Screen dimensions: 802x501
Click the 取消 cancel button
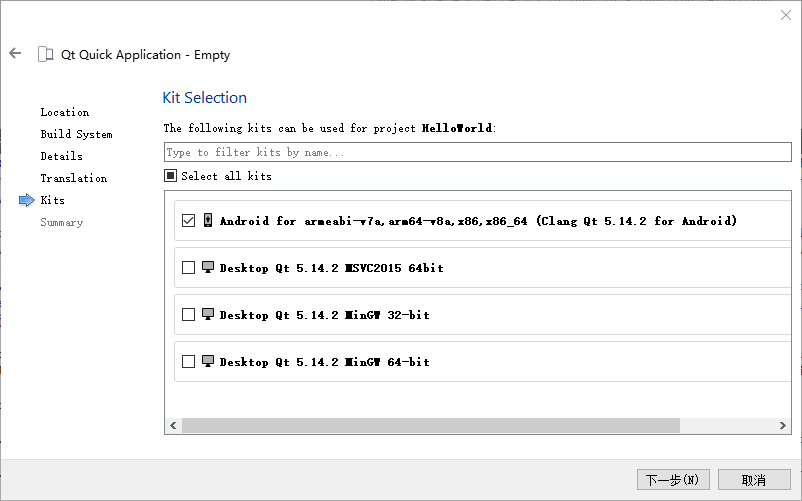coord(754,480)
